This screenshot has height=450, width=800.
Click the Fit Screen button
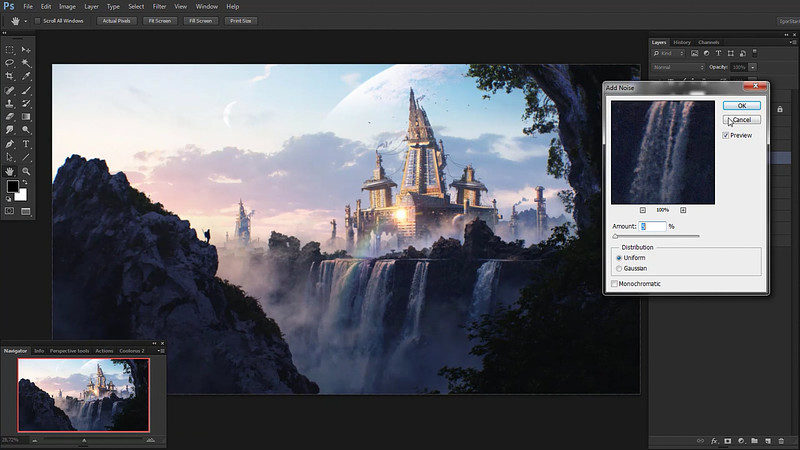[160, 21]
